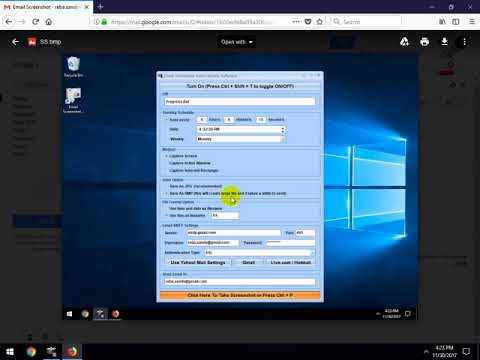Click the SMTP Server field
This screenshot has height=360, width=480.
[234, 233]
